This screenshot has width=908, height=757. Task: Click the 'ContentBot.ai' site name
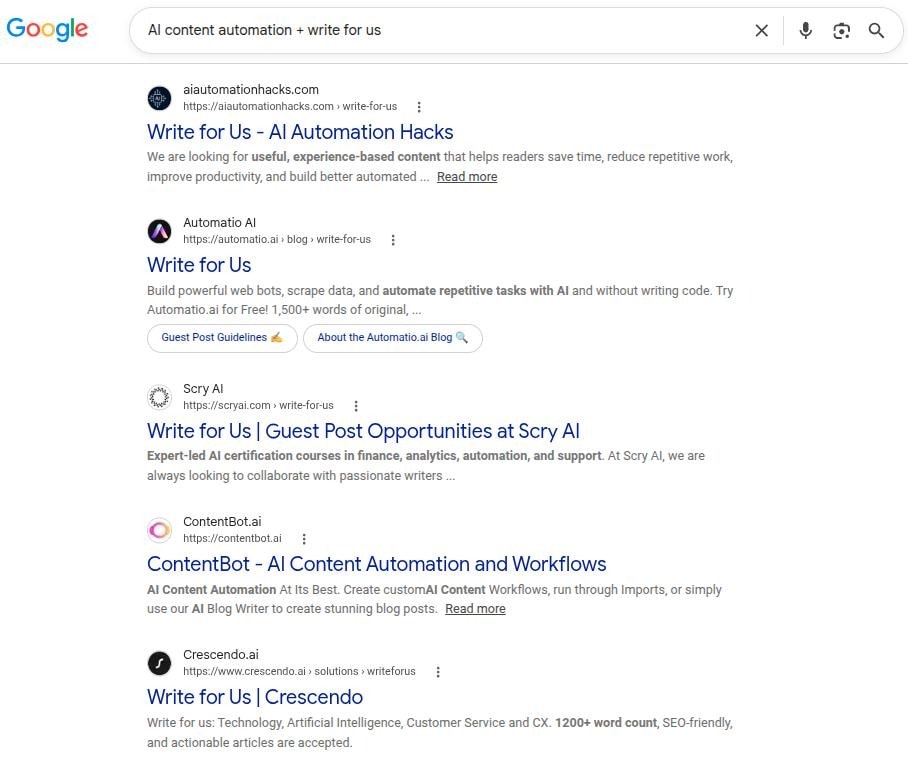222,522
